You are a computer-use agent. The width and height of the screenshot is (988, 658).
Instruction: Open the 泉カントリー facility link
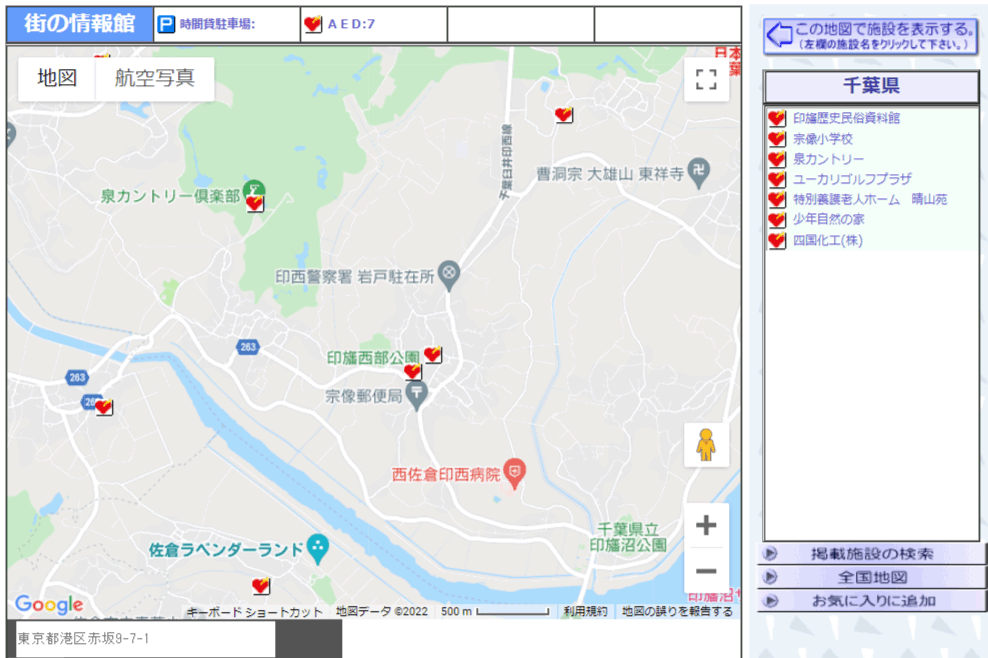[x=828, y=159]
